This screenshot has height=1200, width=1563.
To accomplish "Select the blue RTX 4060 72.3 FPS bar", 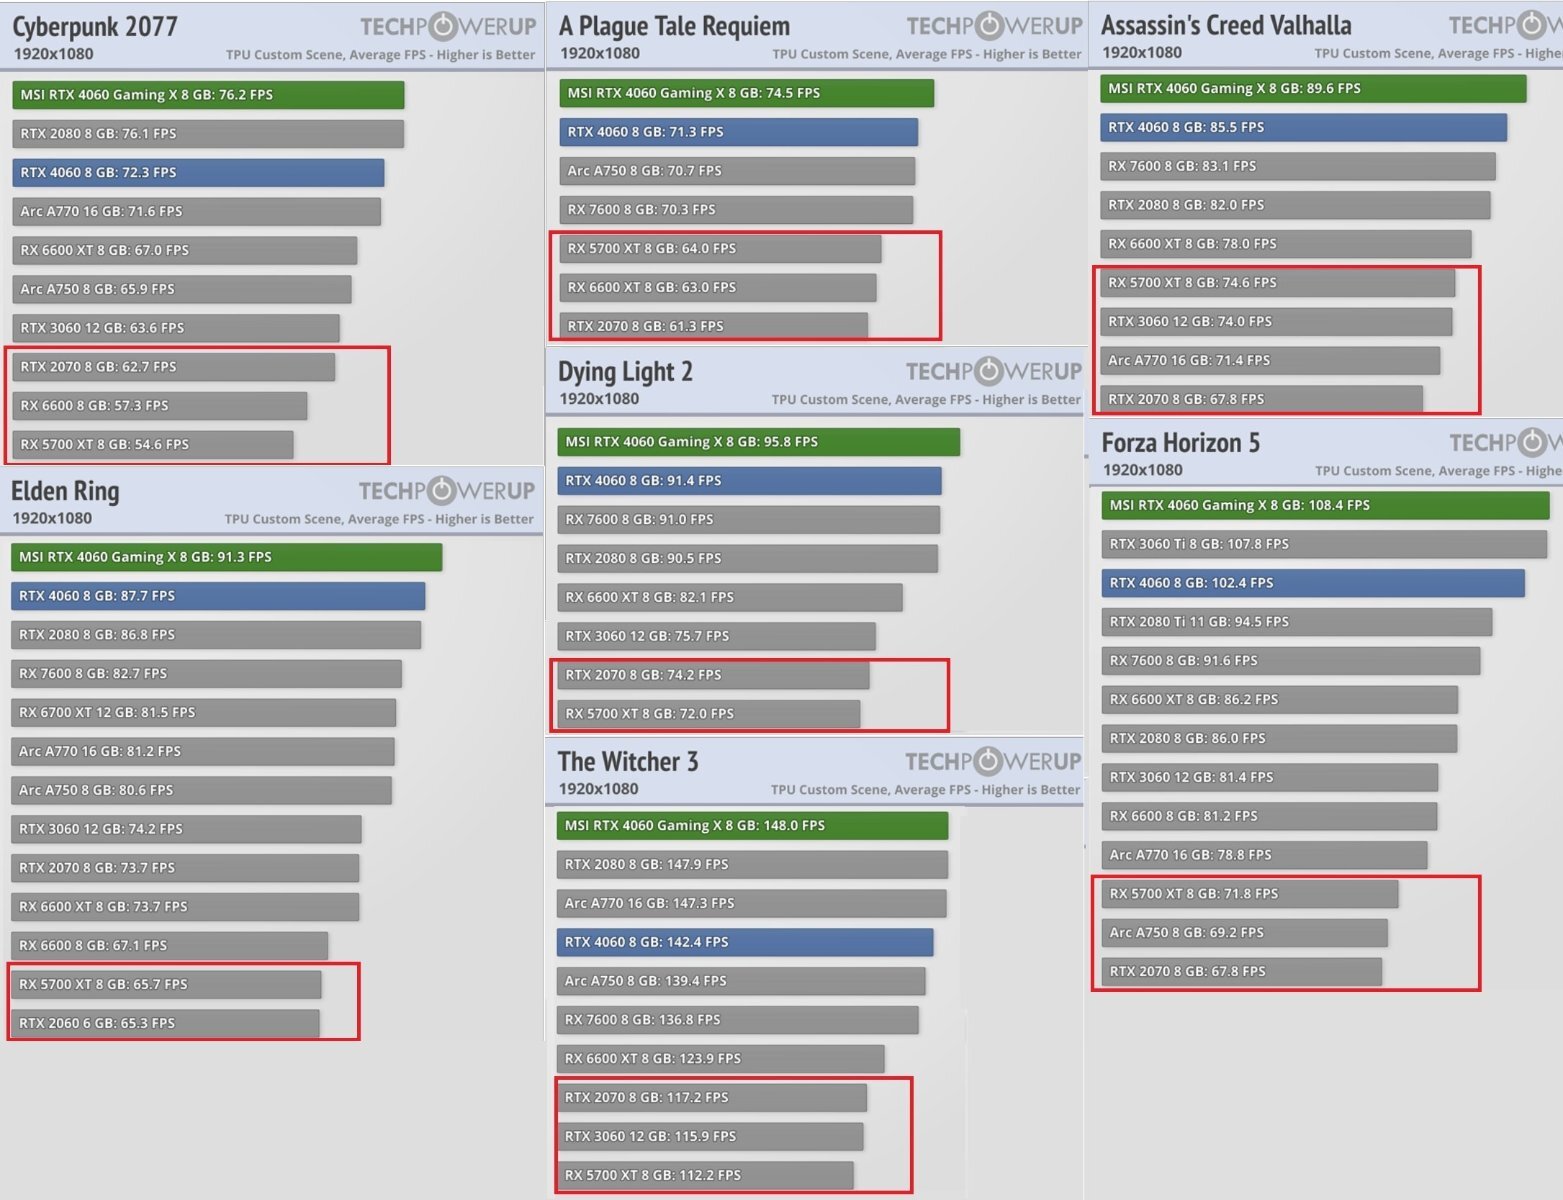I will (x=198, y=173).
